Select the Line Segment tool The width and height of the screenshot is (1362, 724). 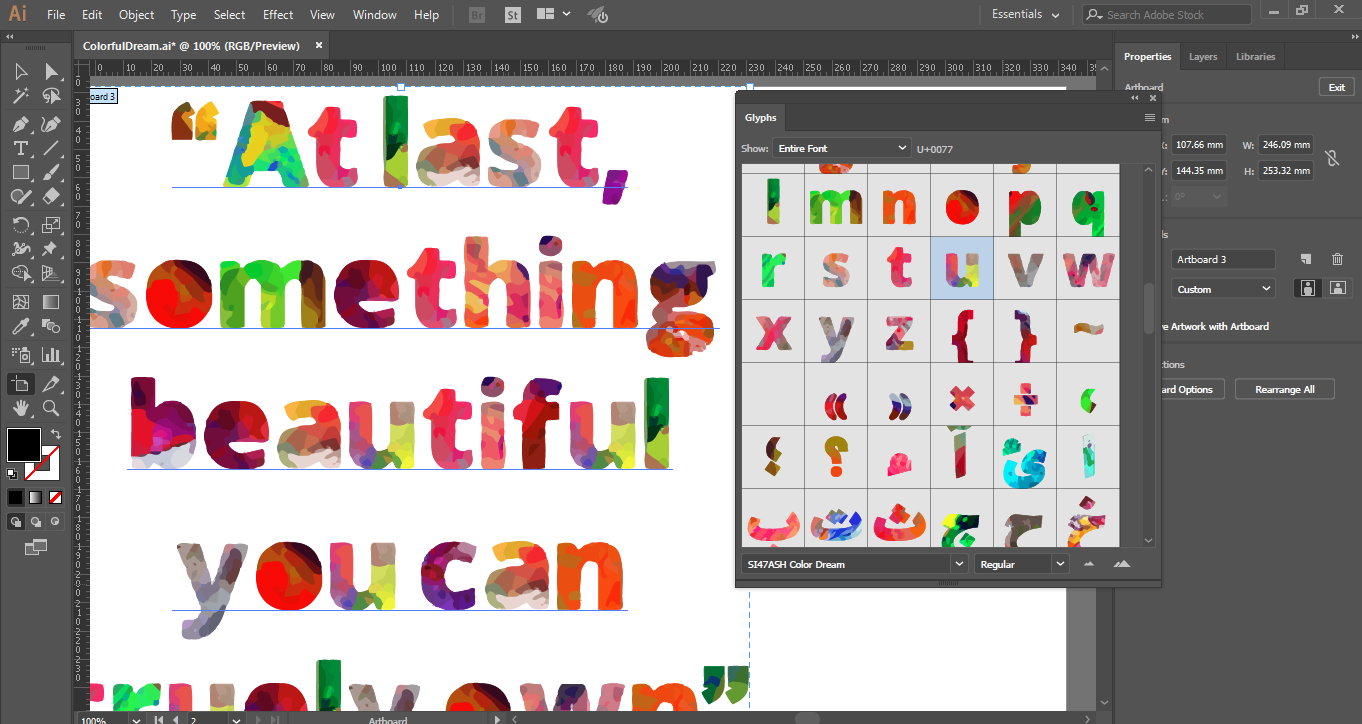pyautogui.click(x=51, y=148)
